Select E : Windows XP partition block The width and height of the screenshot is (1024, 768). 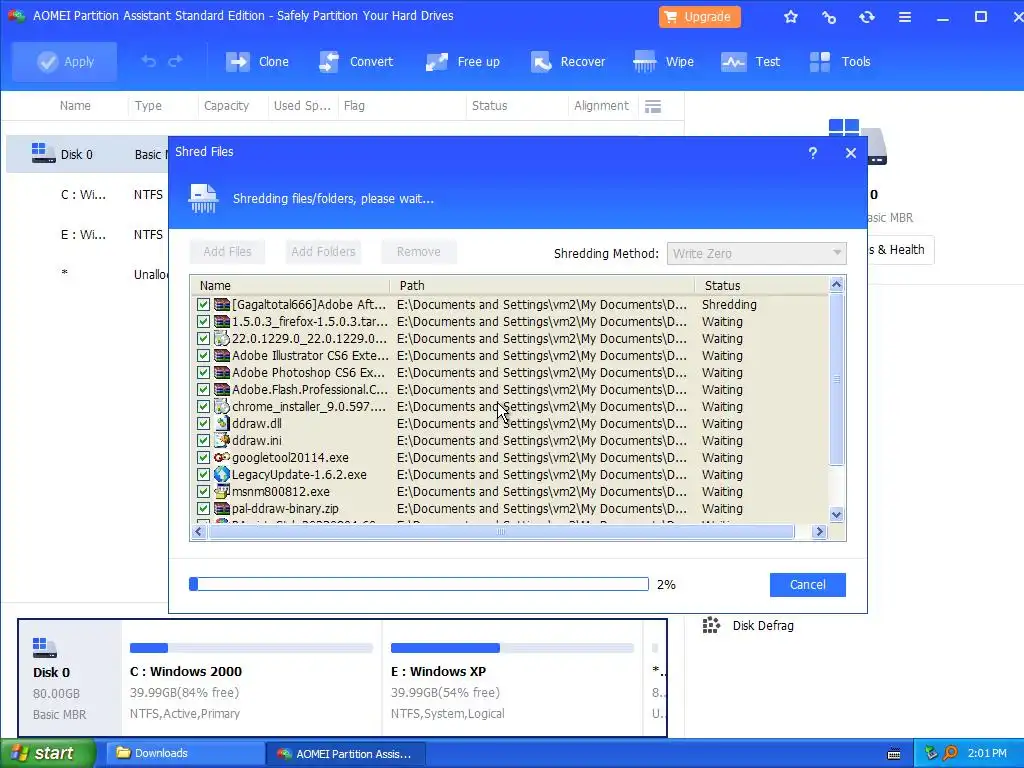[x=512, y=678]
